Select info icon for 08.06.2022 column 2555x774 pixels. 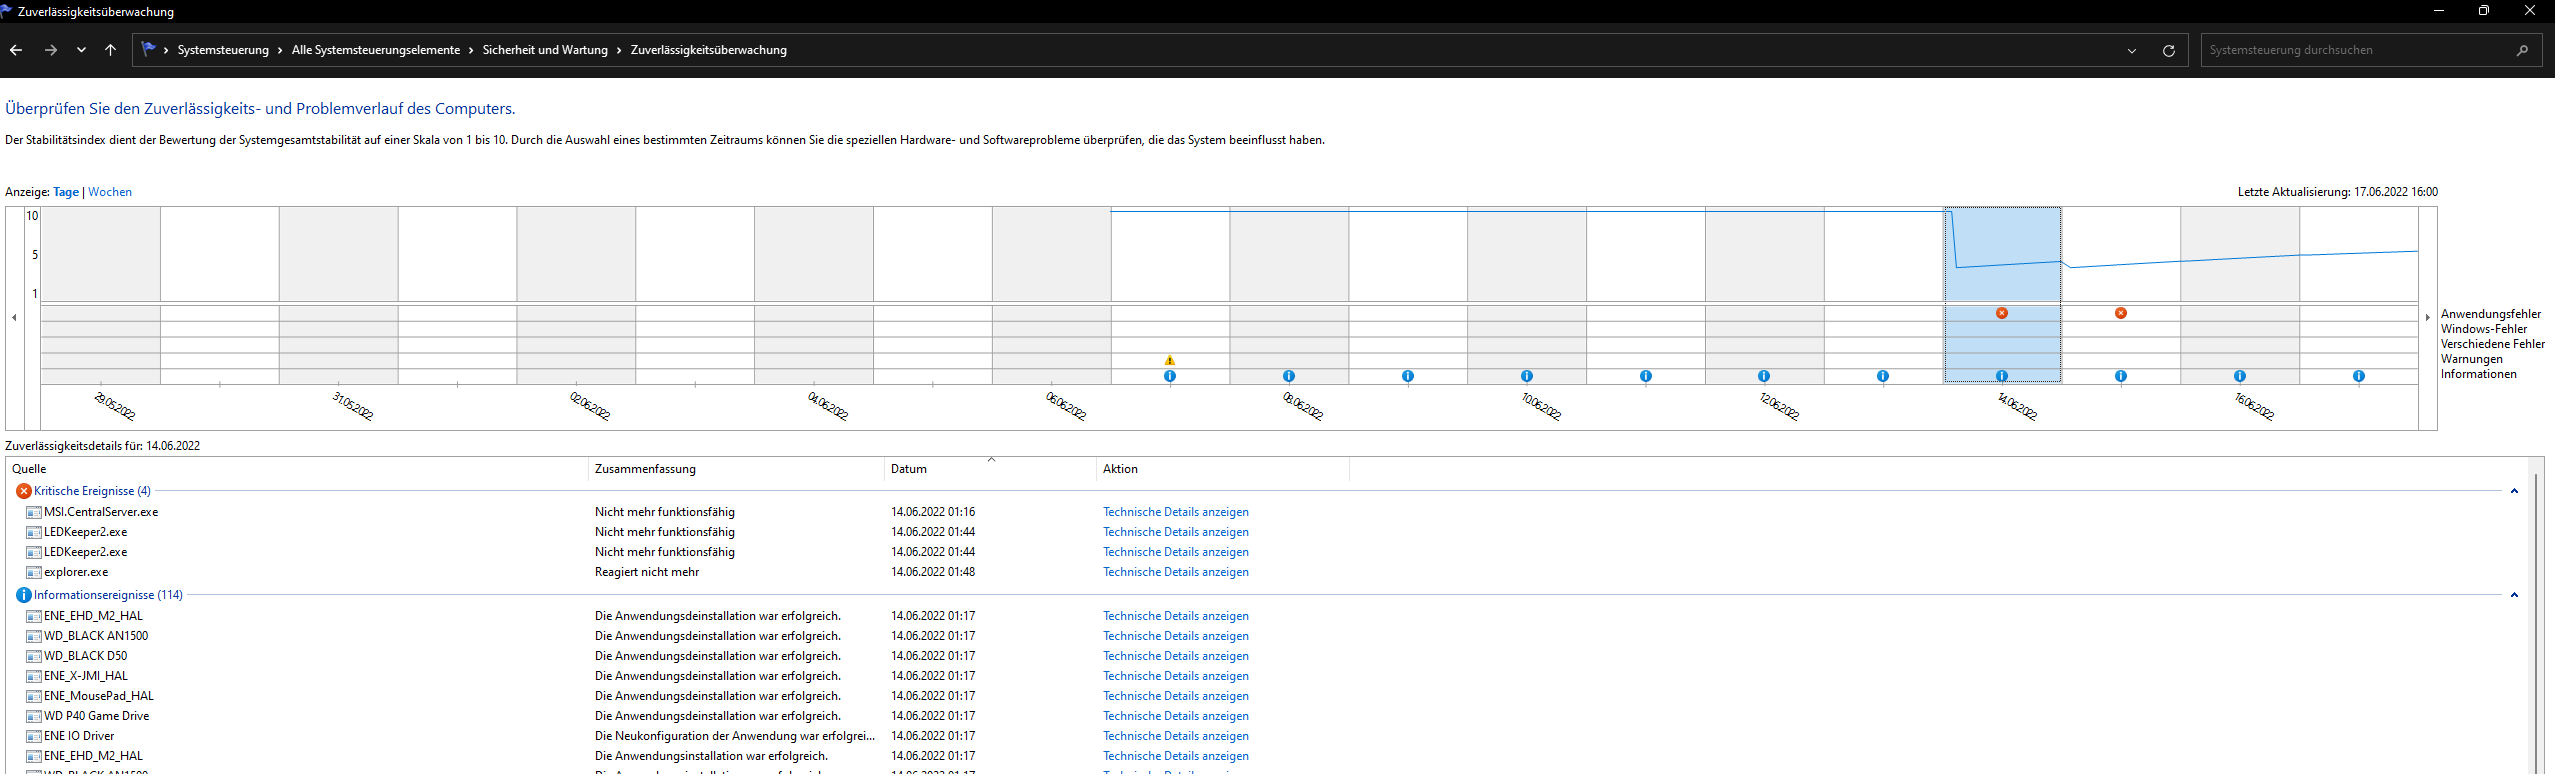pyautogui.click(x=1289, y=376)
